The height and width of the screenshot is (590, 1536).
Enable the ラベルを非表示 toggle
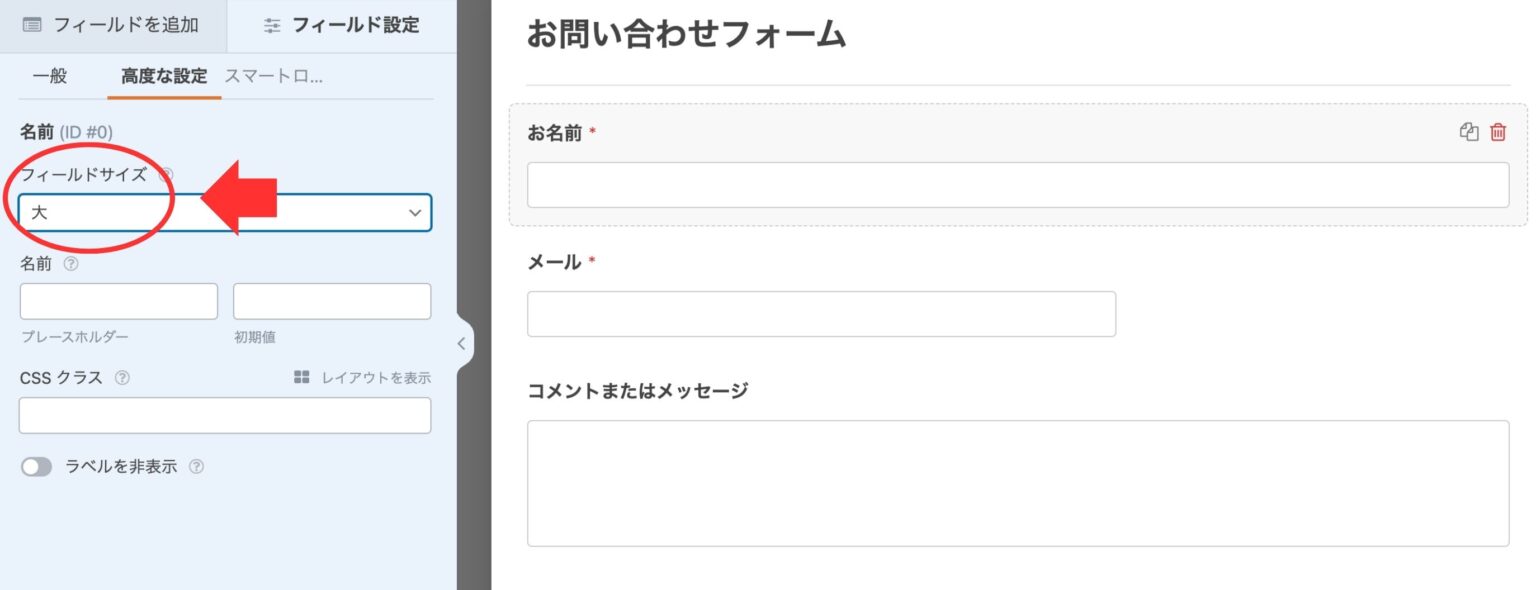click(x=37, y=466)
